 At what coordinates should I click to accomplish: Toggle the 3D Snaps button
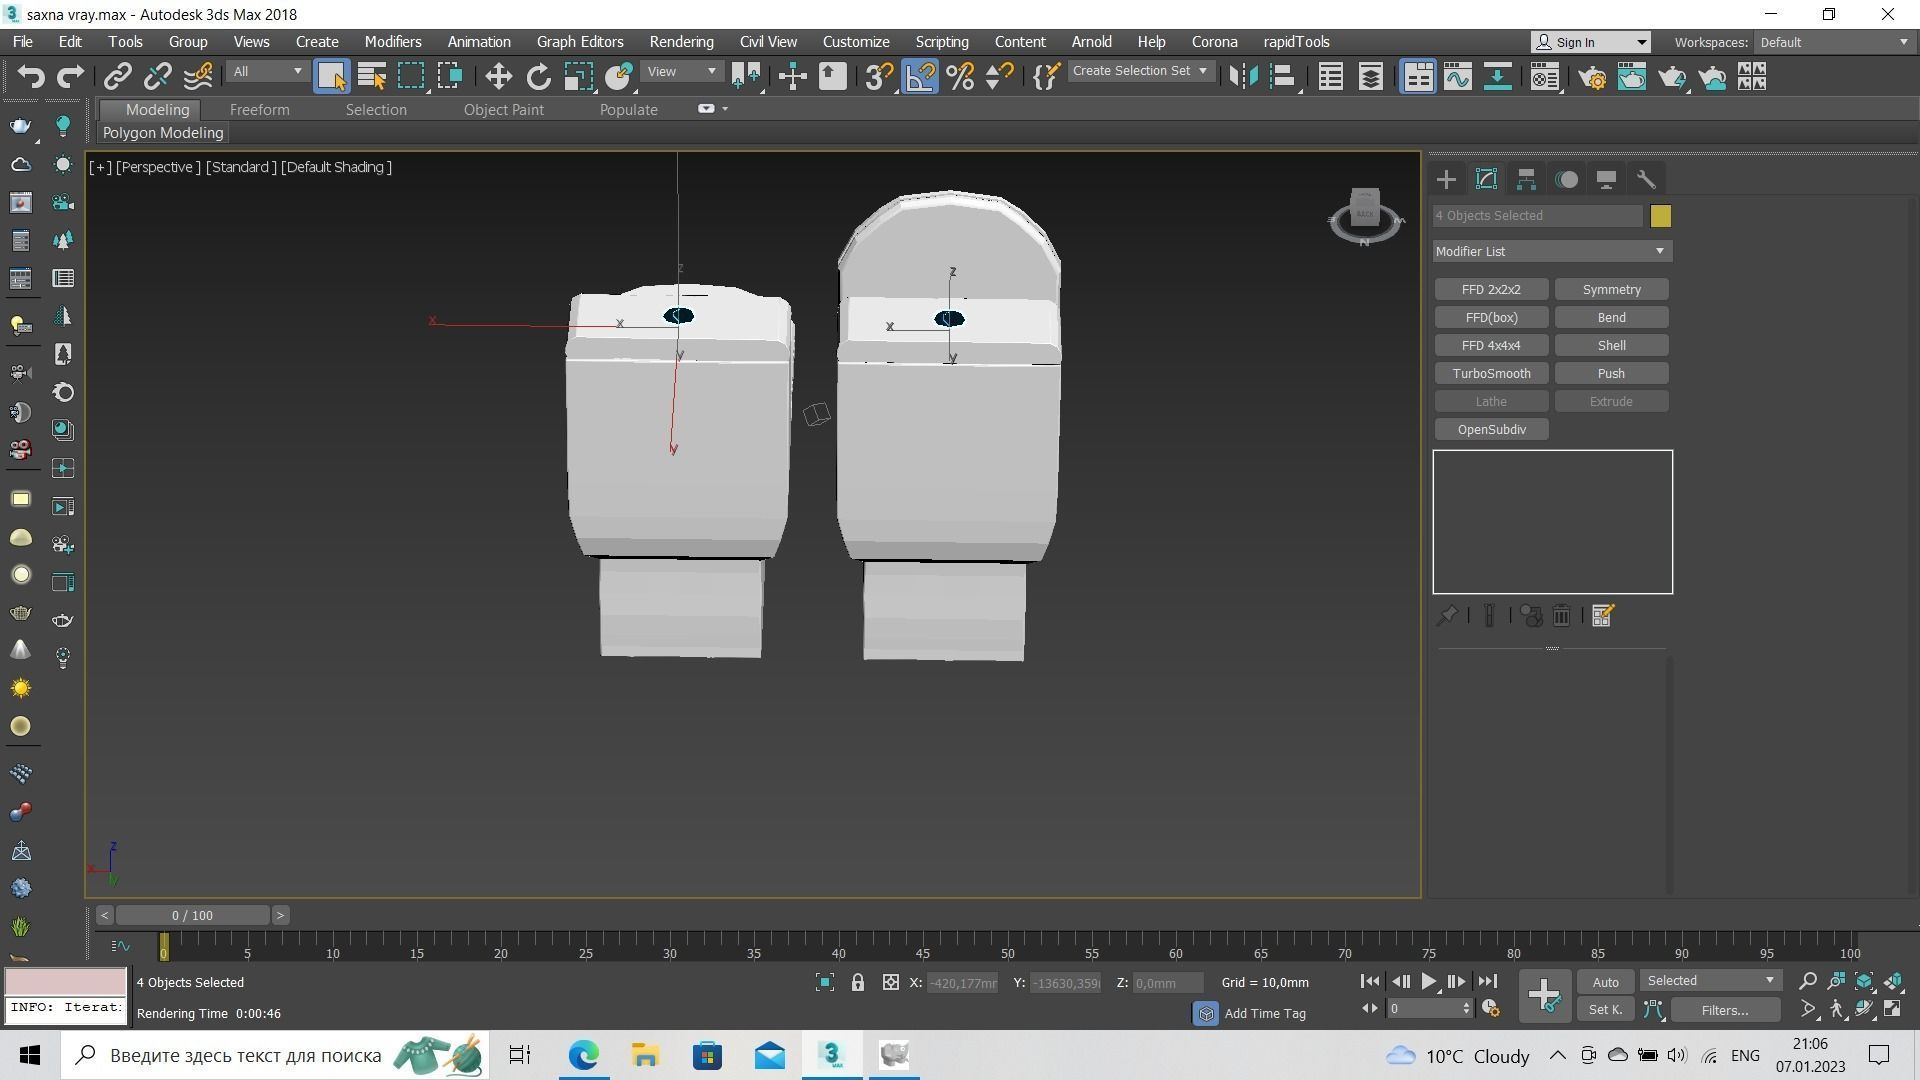(x=879, y=76)
